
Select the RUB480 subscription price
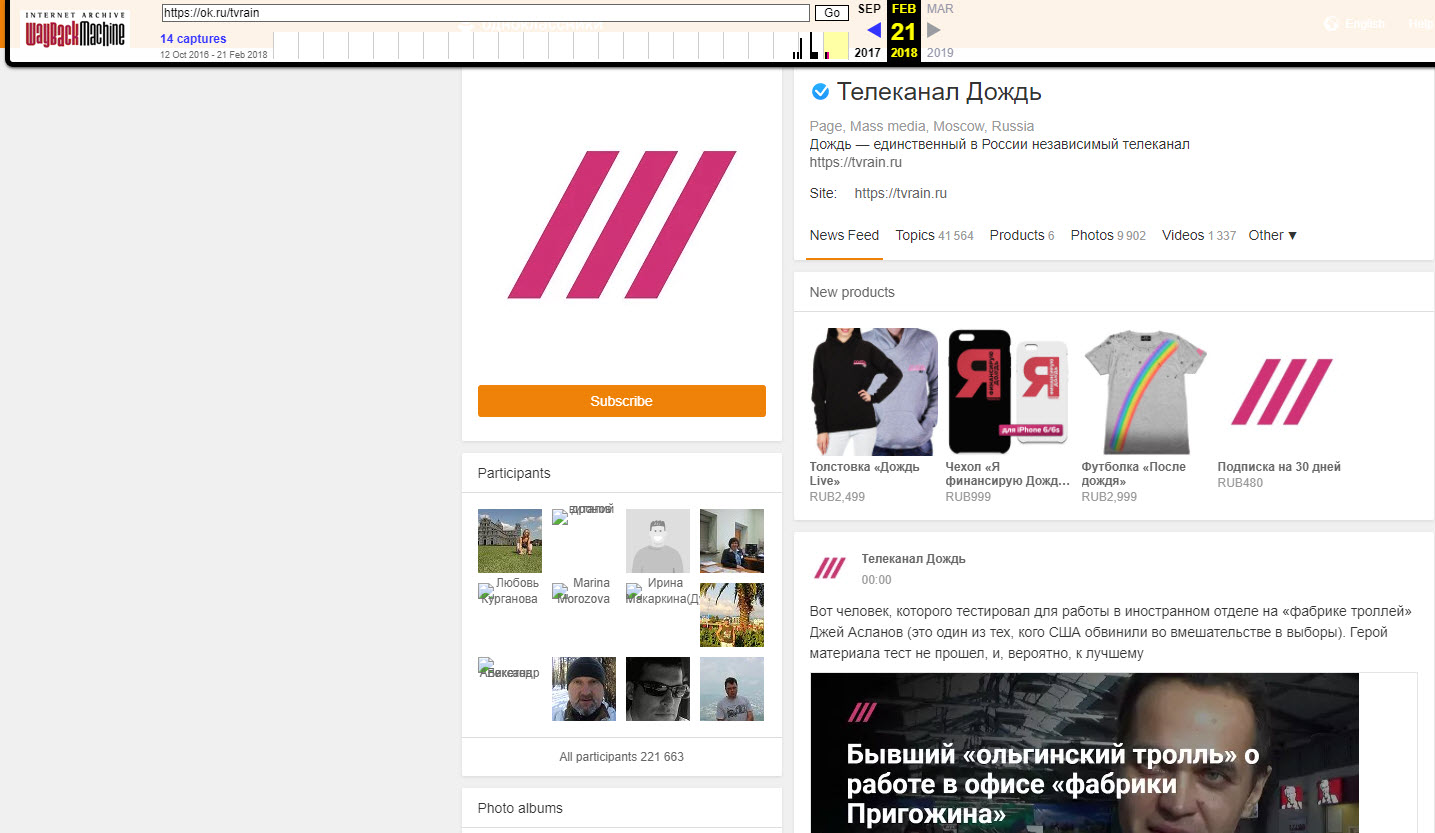[1240, 482]
